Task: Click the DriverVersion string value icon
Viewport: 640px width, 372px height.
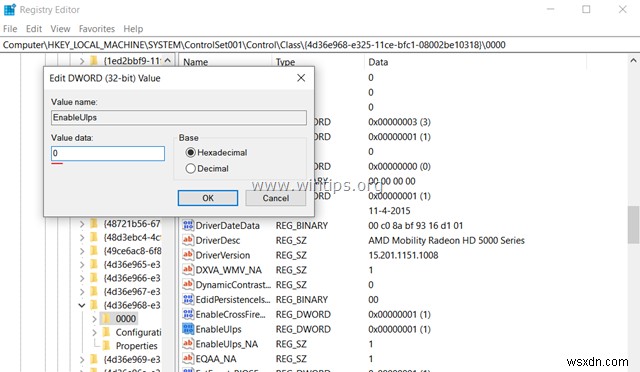Action: click(x=188, y=255)
